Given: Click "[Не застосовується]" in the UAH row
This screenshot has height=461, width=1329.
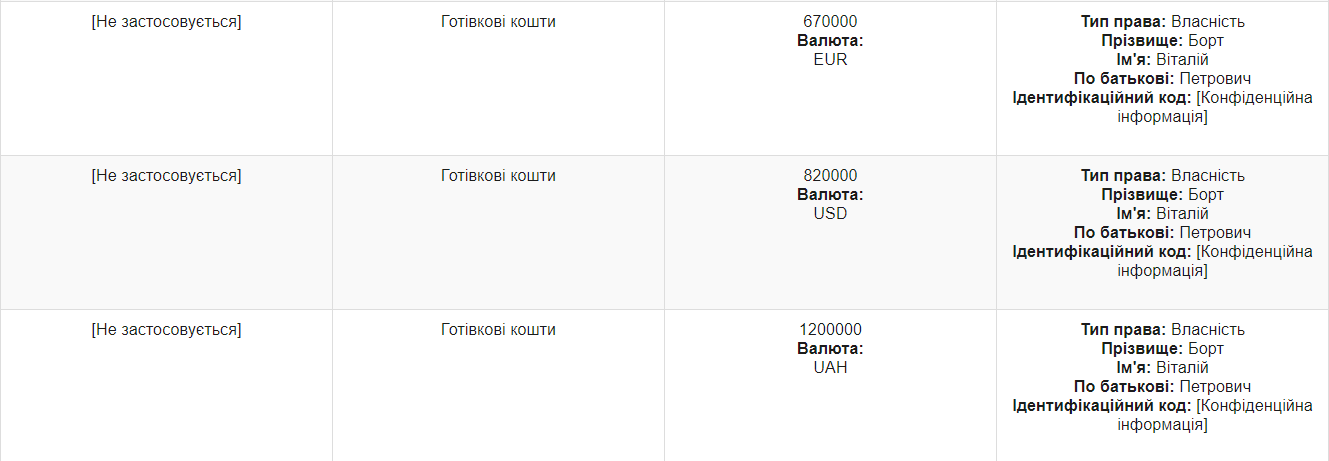Looking at the screenshot, I should click(166, 330).
